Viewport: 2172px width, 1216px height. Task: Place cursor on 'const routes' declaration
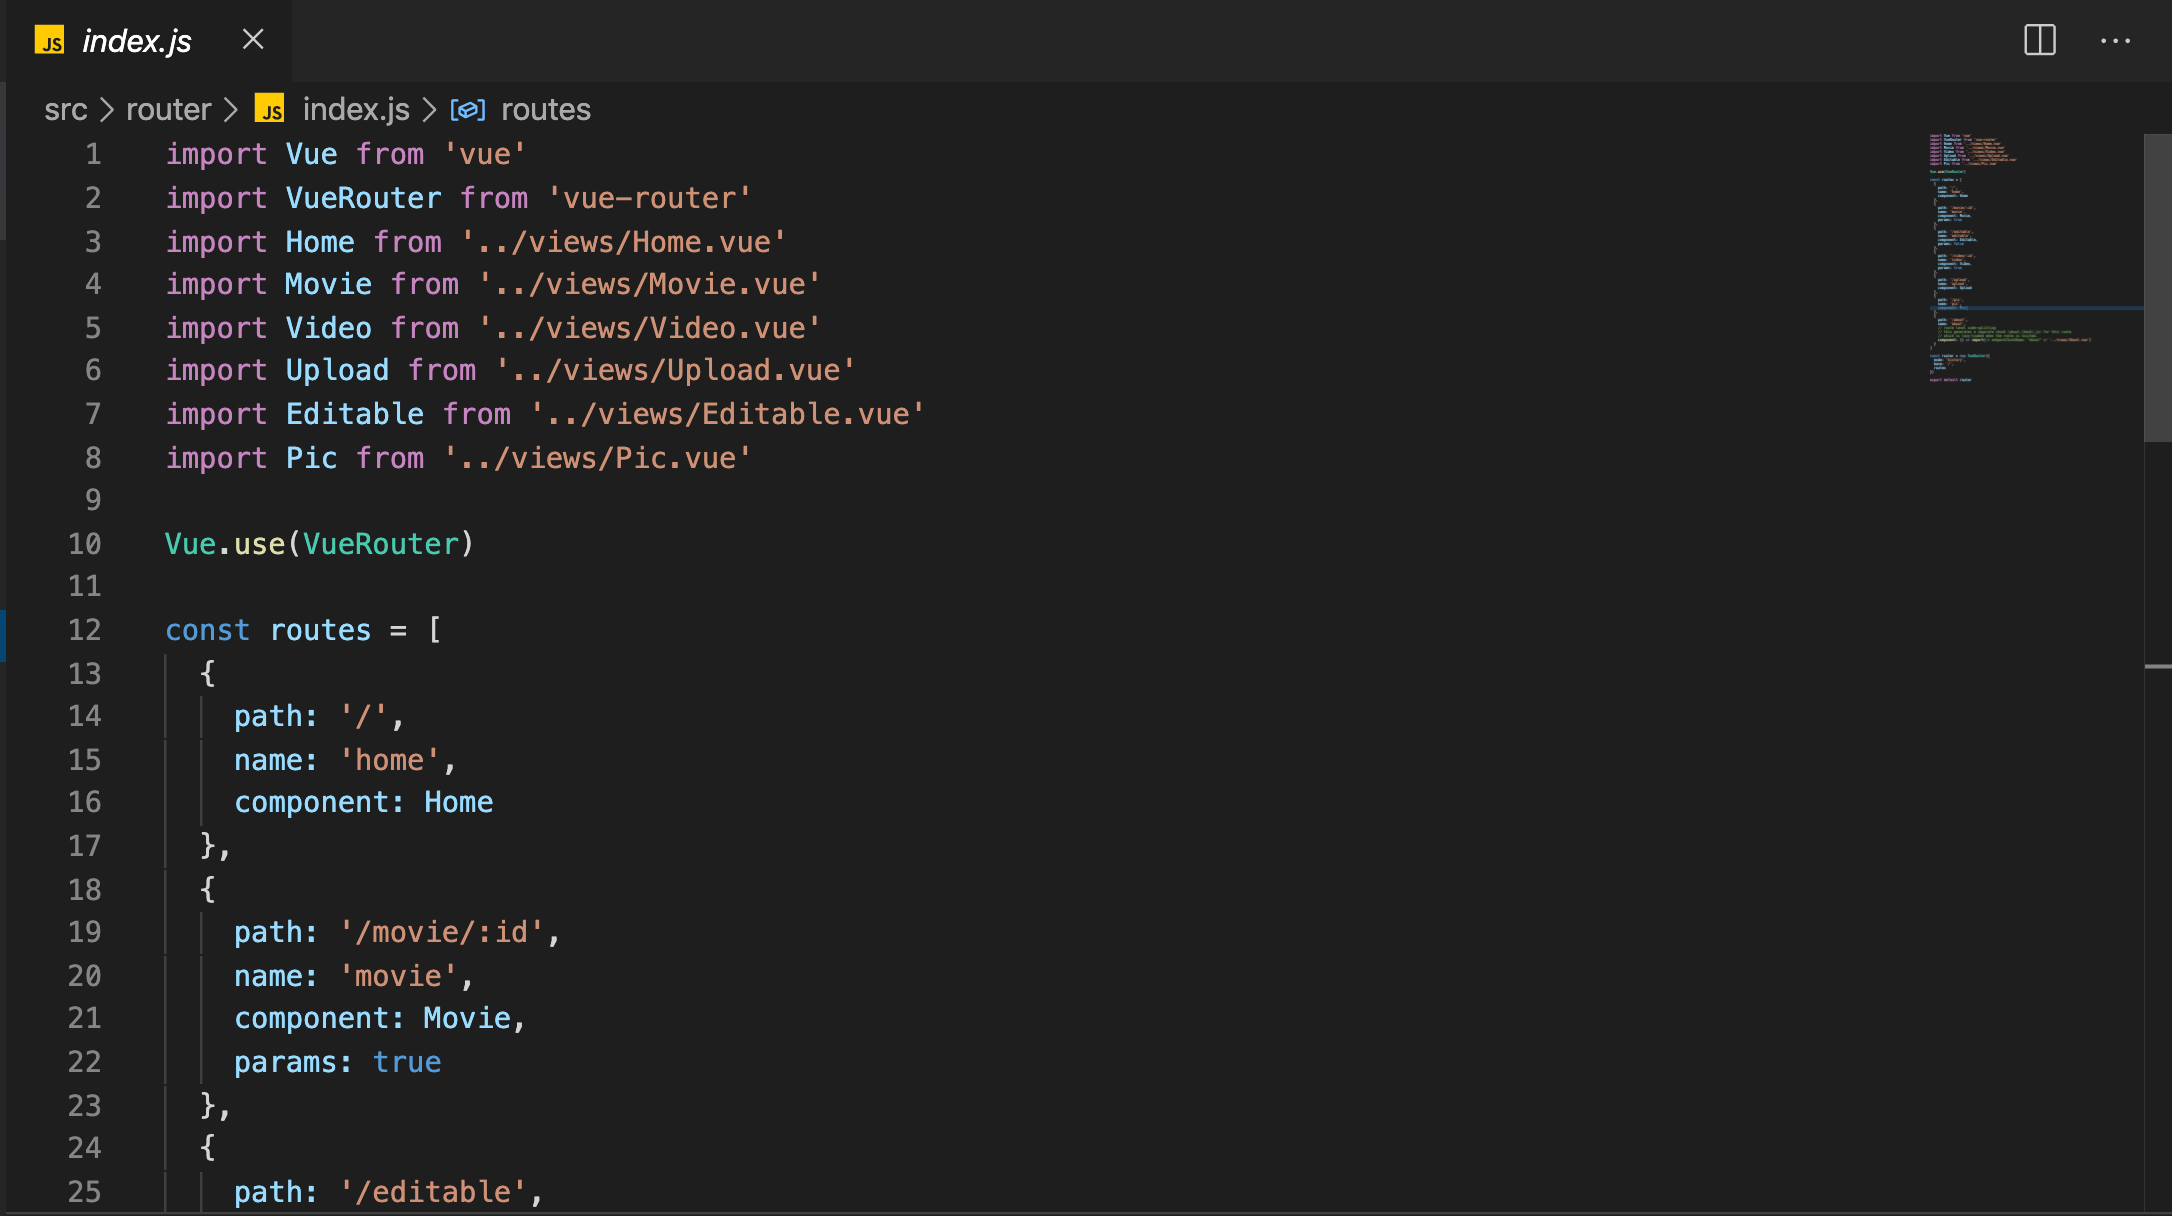[x=268, y=630]
